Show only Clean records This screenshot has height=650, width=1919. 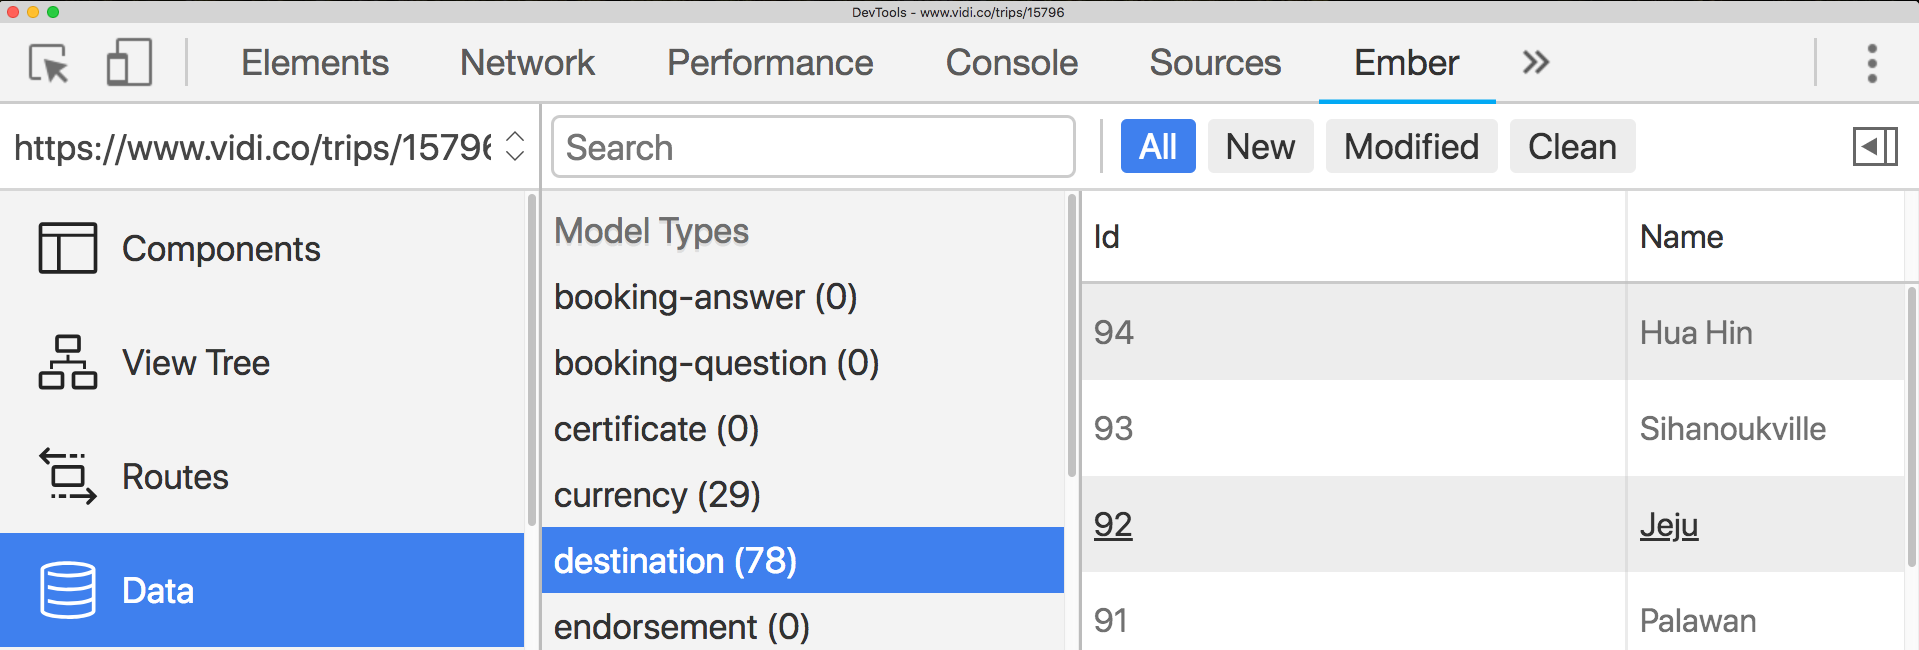[1572, 147]
